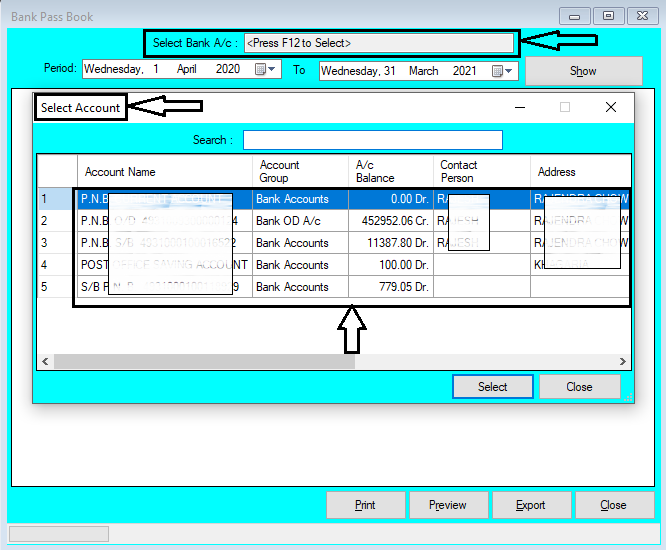
Task: Click the Preview button
Action: coord(448,505)
